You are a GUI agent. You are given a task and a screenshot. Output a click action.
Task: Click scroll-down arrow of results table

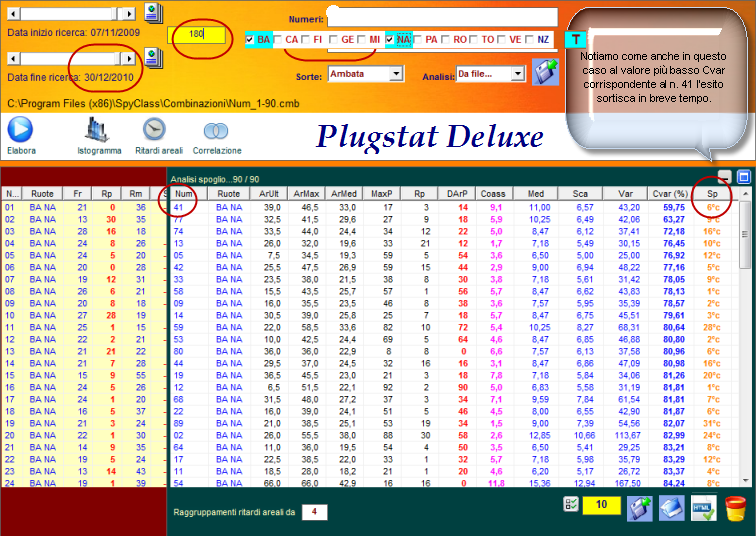(745, 481)
